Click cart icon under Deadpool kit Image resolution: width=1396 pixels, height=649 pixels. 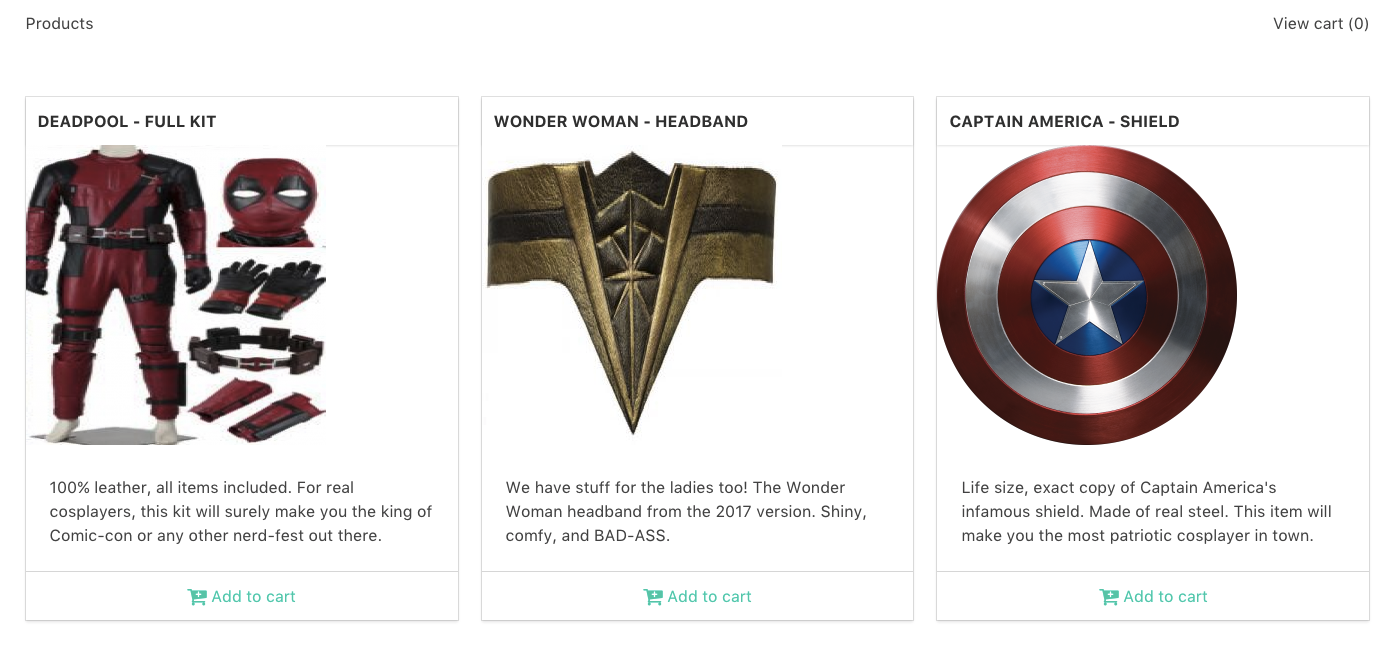tap(197, 597)
